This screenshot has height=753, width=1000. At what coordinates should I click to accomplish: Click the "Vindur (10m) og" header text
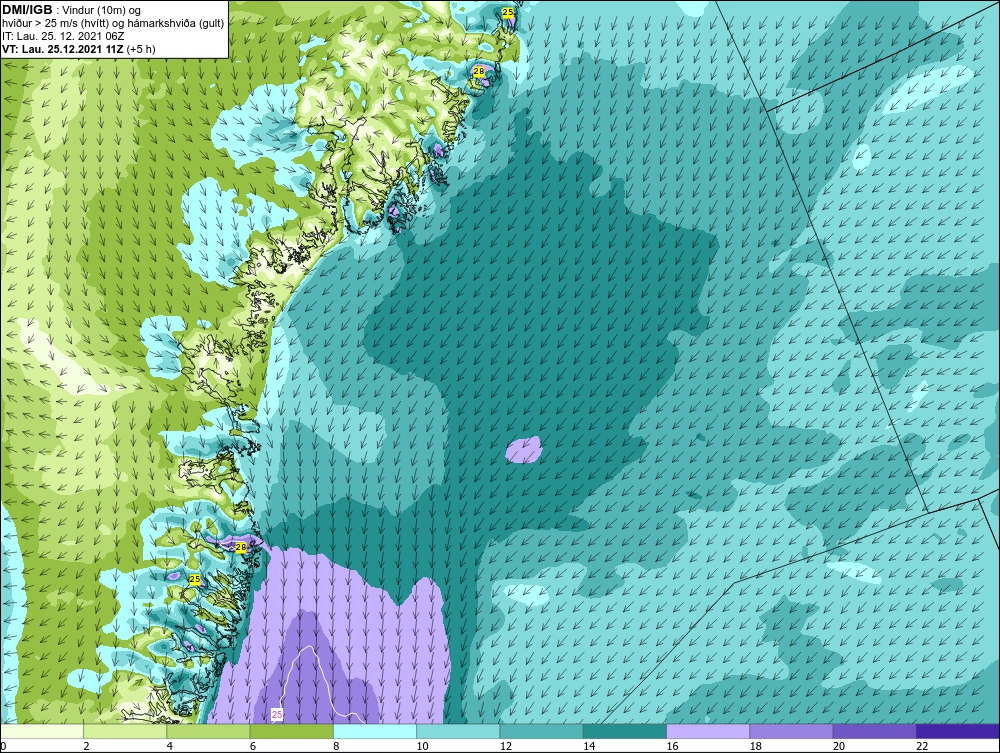point(102,11)
